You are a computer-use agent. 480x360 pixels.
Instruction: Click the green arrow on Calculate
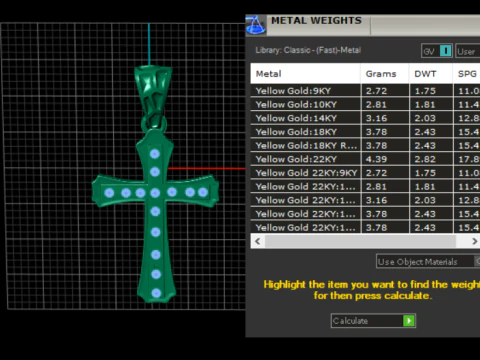pos(409,321)
